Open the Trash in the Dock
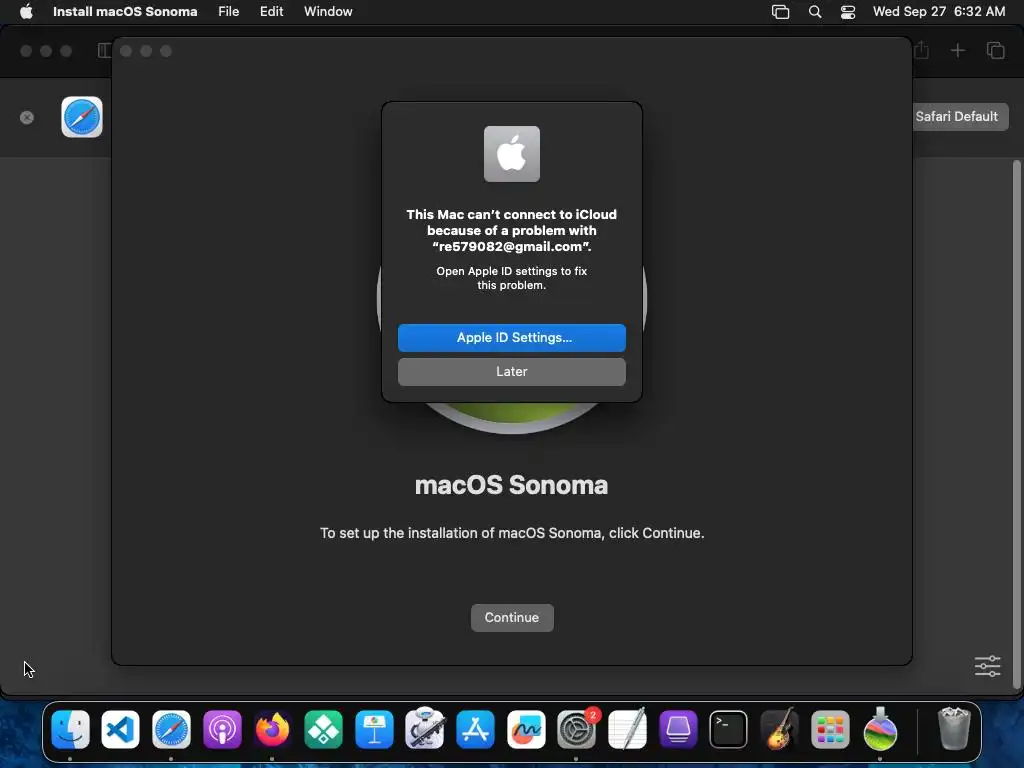Image resolution: width=1024 pixels, height=768 pixels. 954,729
